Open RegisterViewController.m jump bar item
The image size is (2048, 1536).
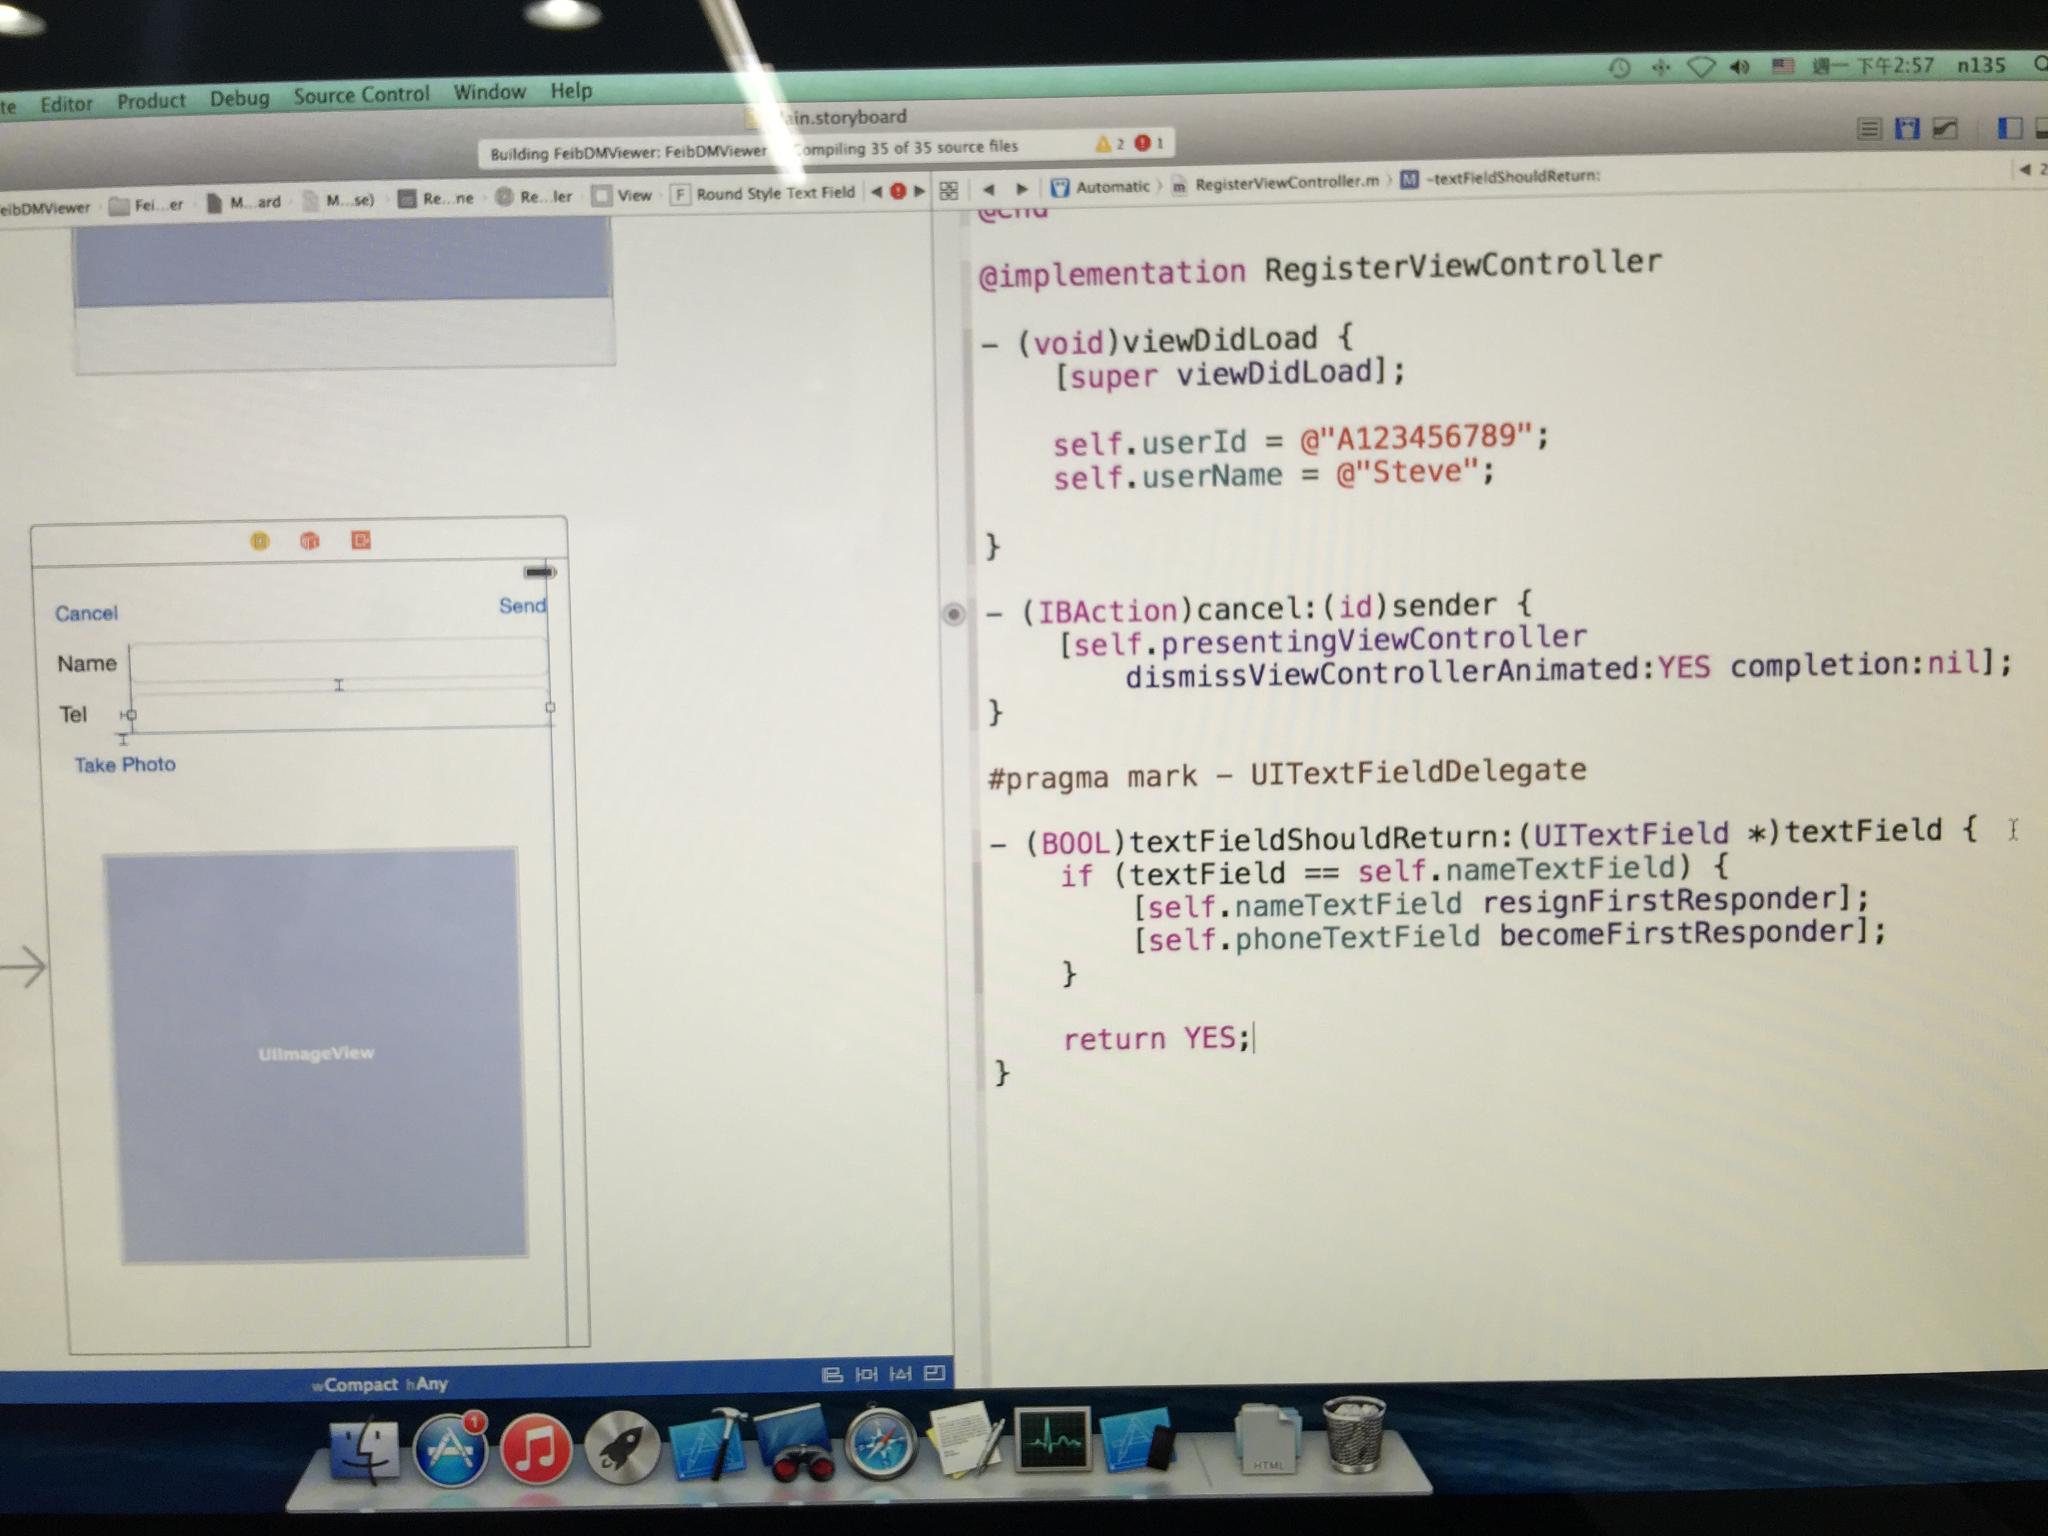point(1276,182)
